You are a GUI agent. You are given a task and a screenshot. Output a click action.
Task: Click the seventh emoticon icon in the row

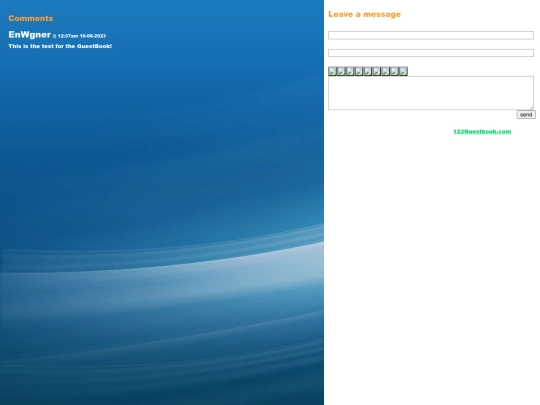(x=386, y=71)
